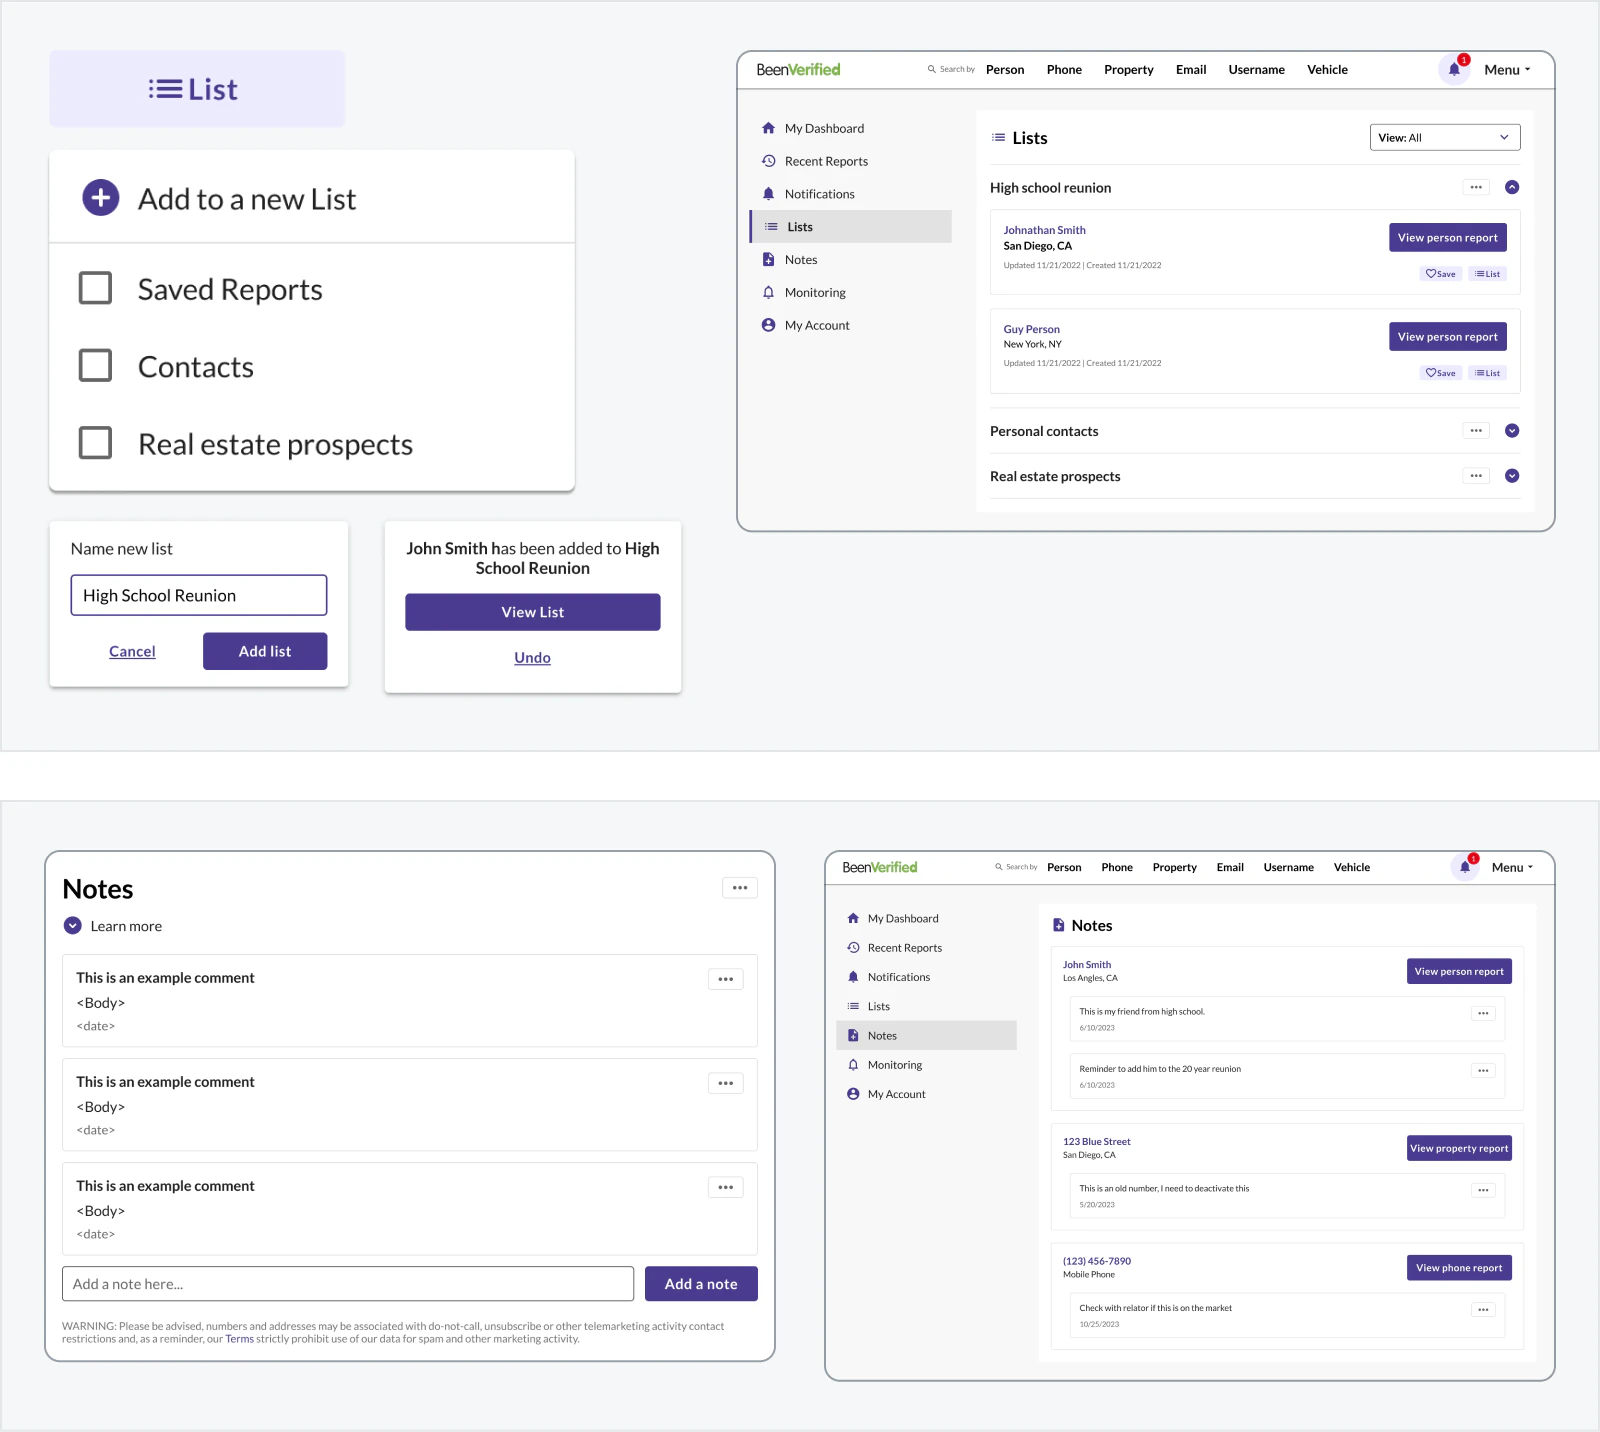This screenshot has width=1600, height=1432.
Task: Click the plus icon for Add to a new List
Action: (x=100, y=198)
